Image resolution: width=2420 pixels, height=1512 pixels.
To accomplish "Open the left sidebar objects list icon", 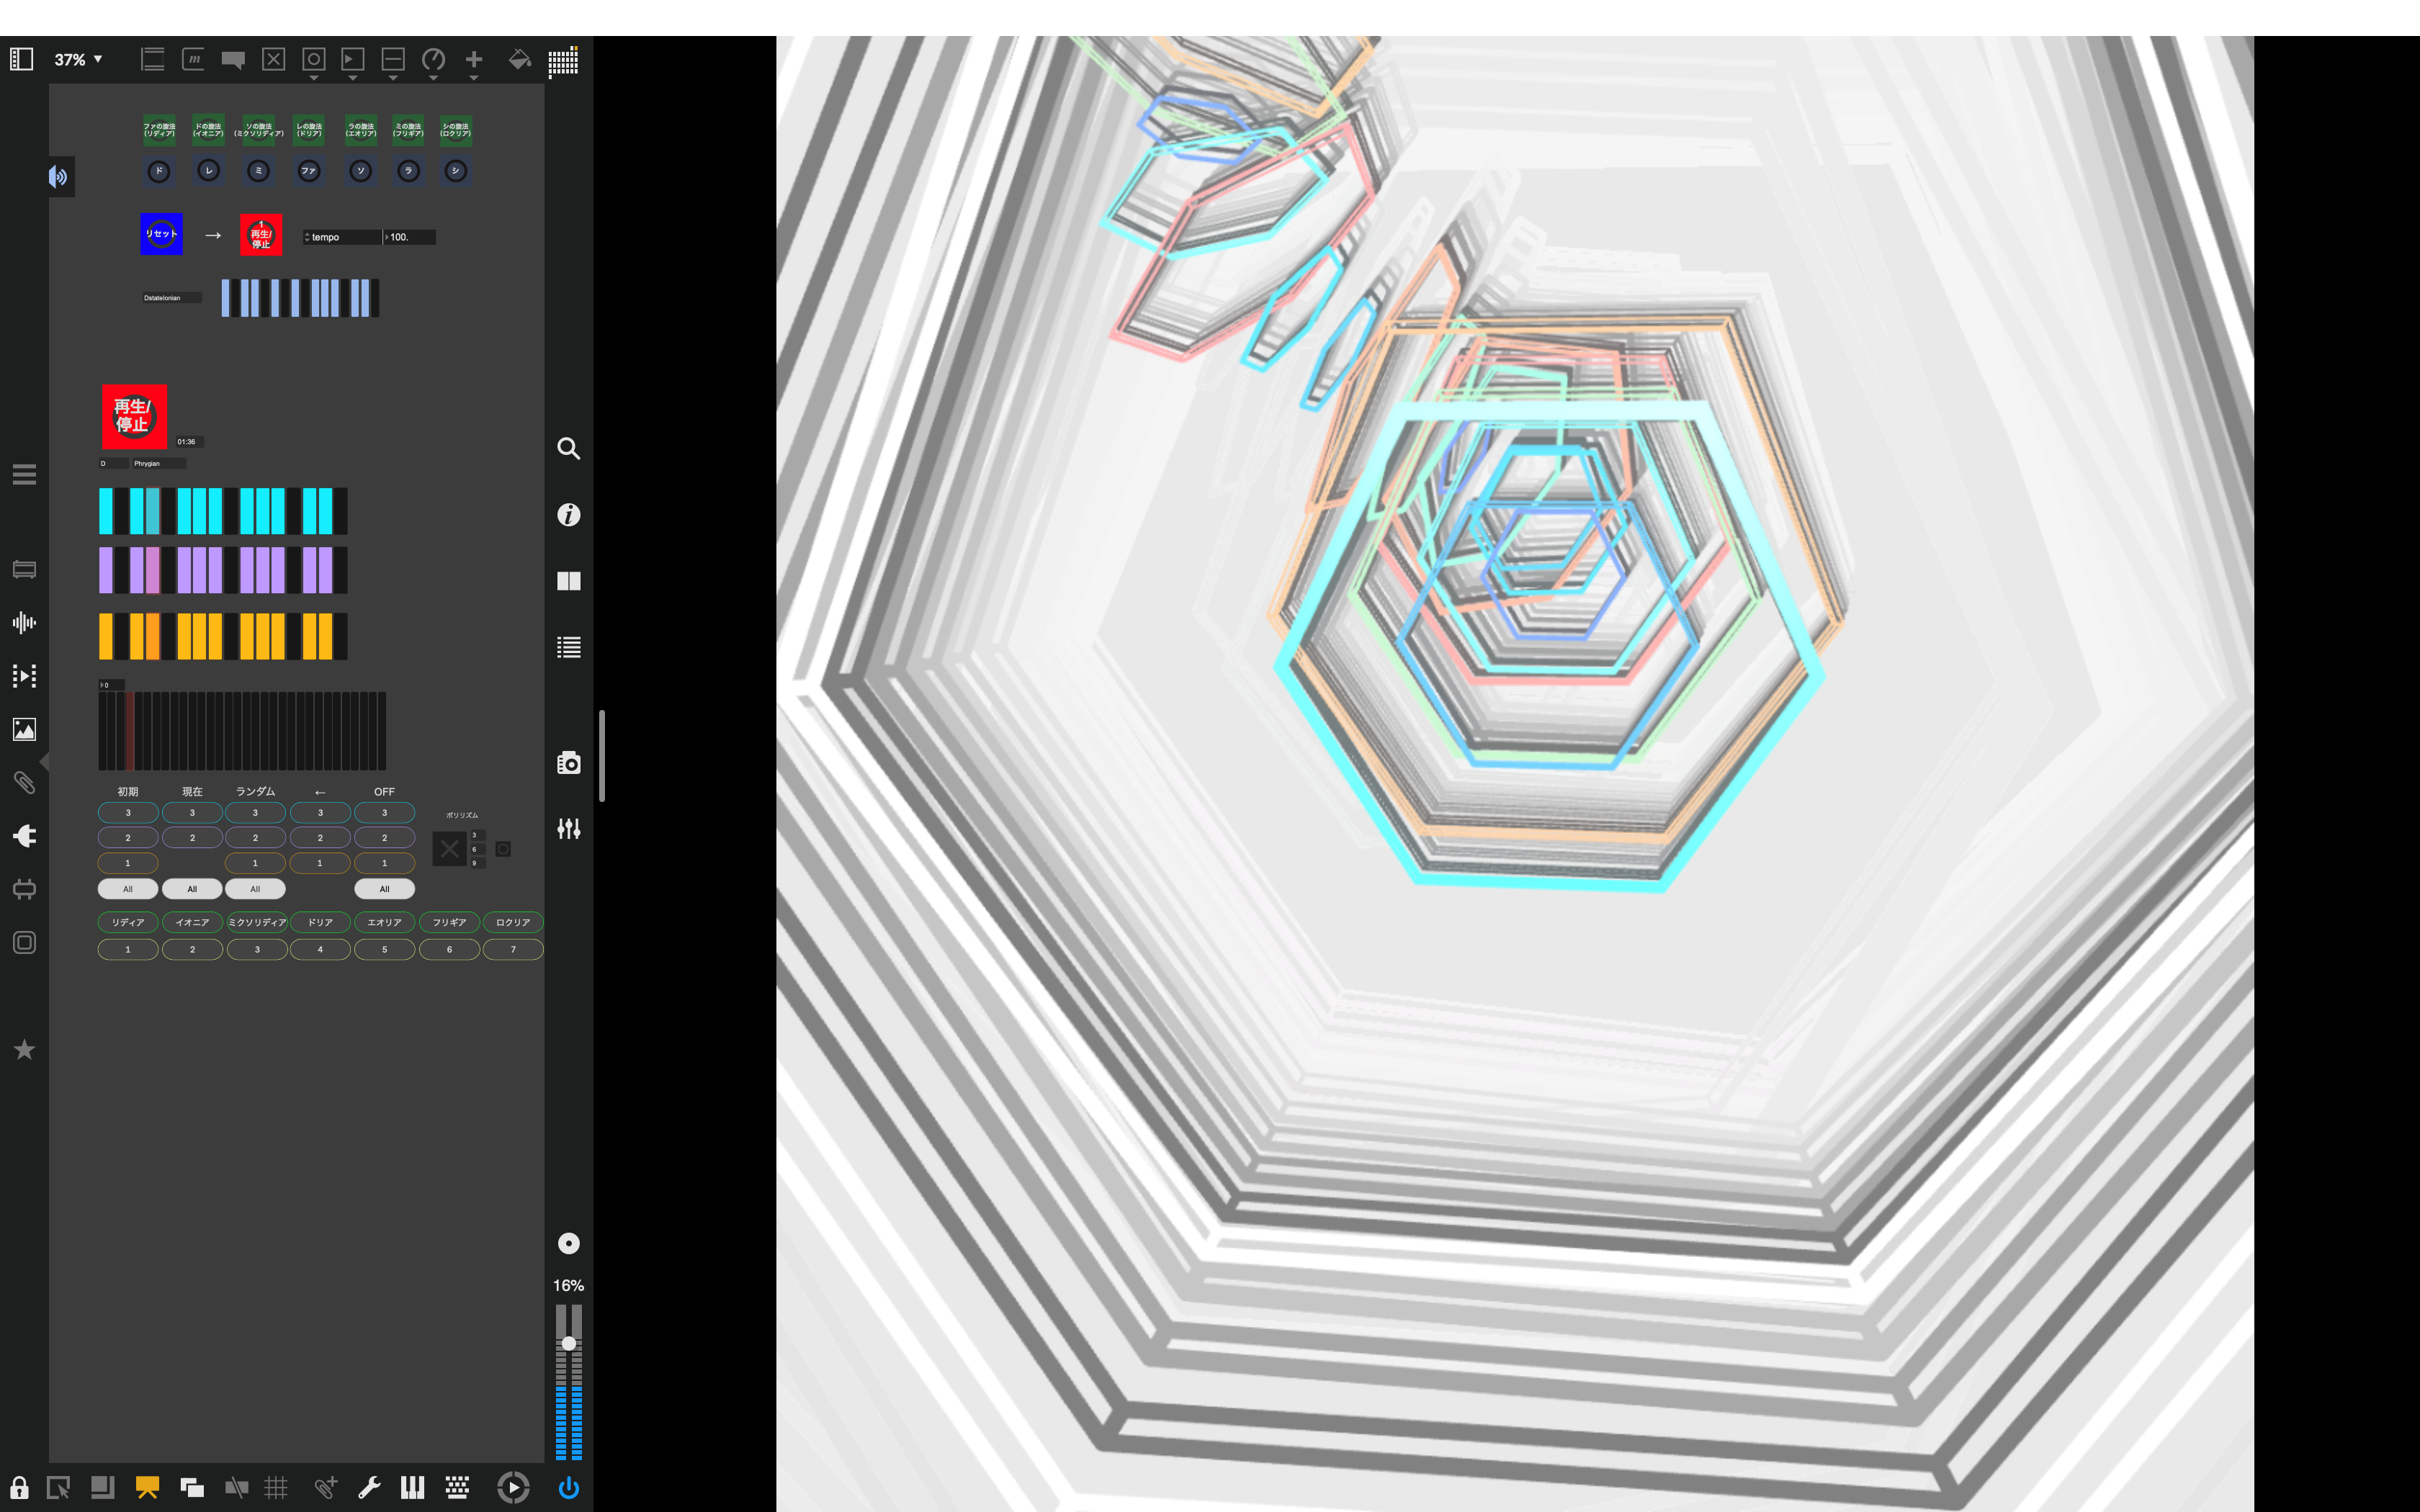I will [x=24, y=474].
